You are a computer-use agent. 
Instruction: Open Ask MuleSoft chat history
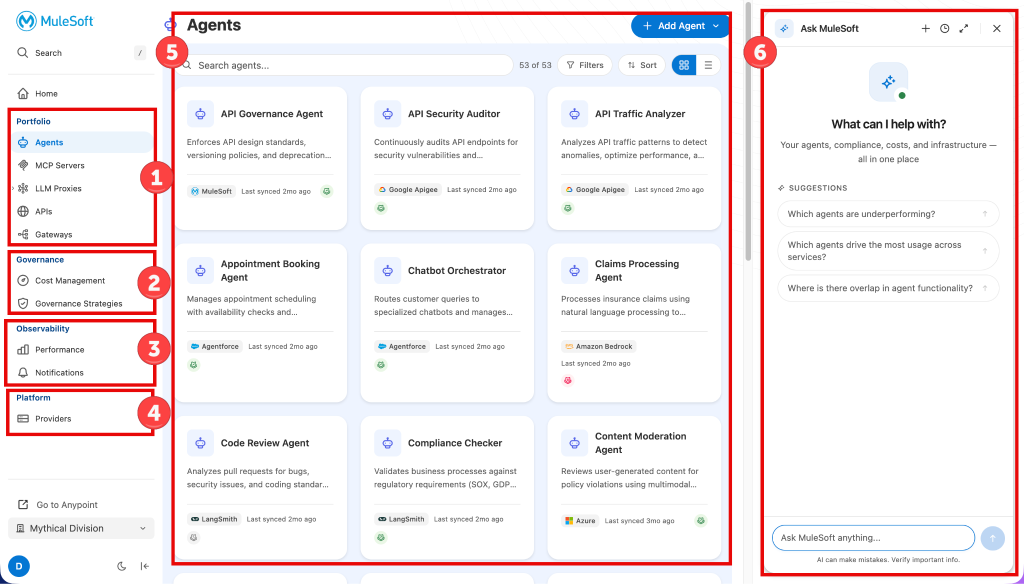(944, 29)
